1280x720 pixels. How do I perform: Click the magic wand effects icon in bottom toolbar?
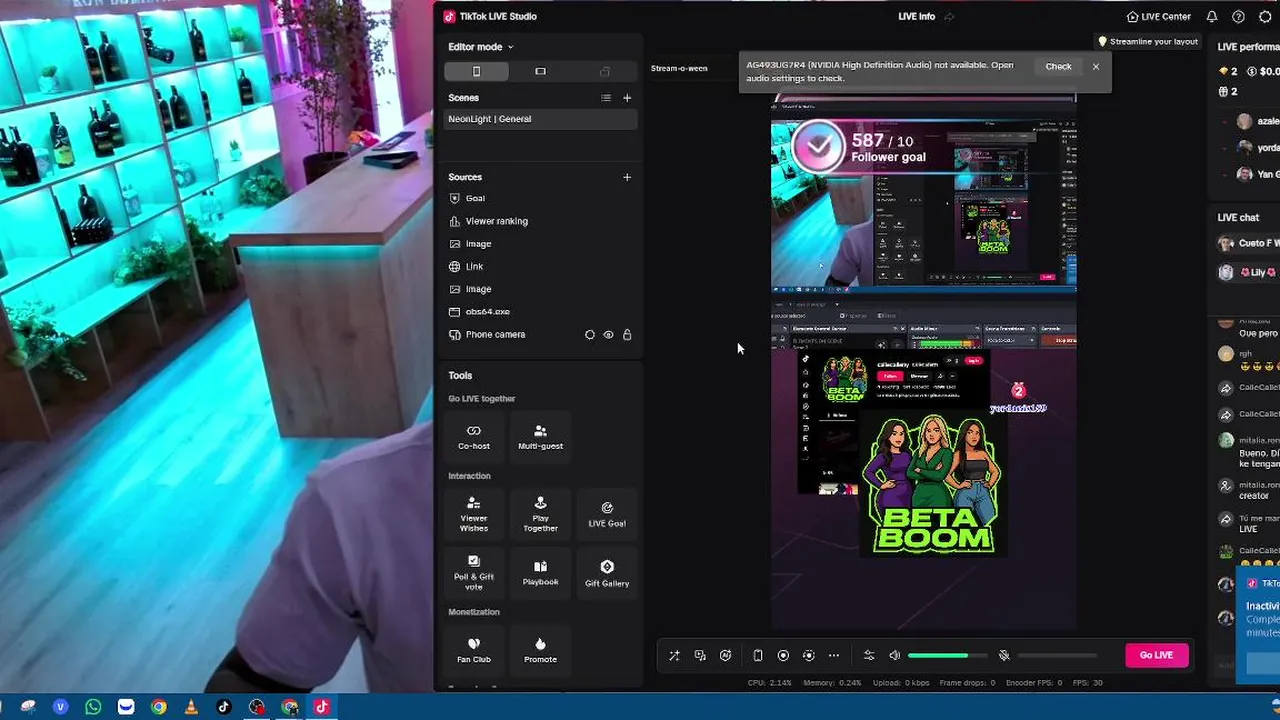[674, 656]
